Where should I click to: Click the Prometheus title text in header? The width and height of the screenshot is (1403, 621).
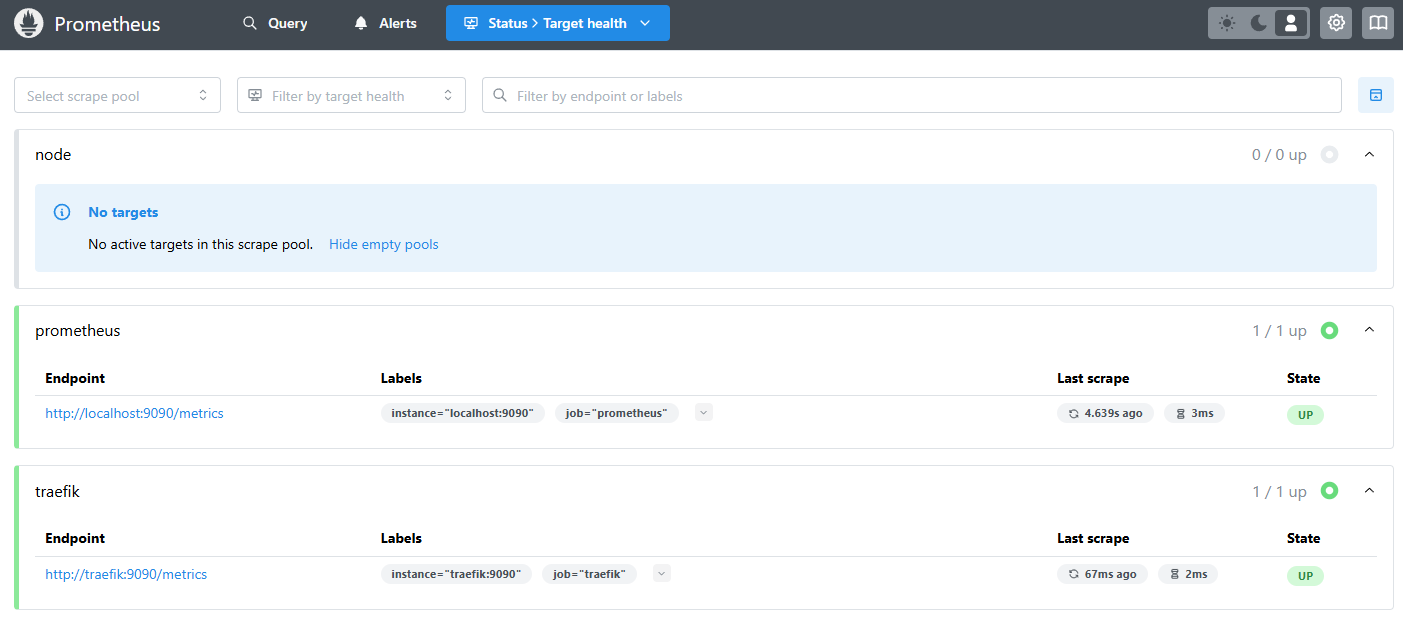click(107, 24)
